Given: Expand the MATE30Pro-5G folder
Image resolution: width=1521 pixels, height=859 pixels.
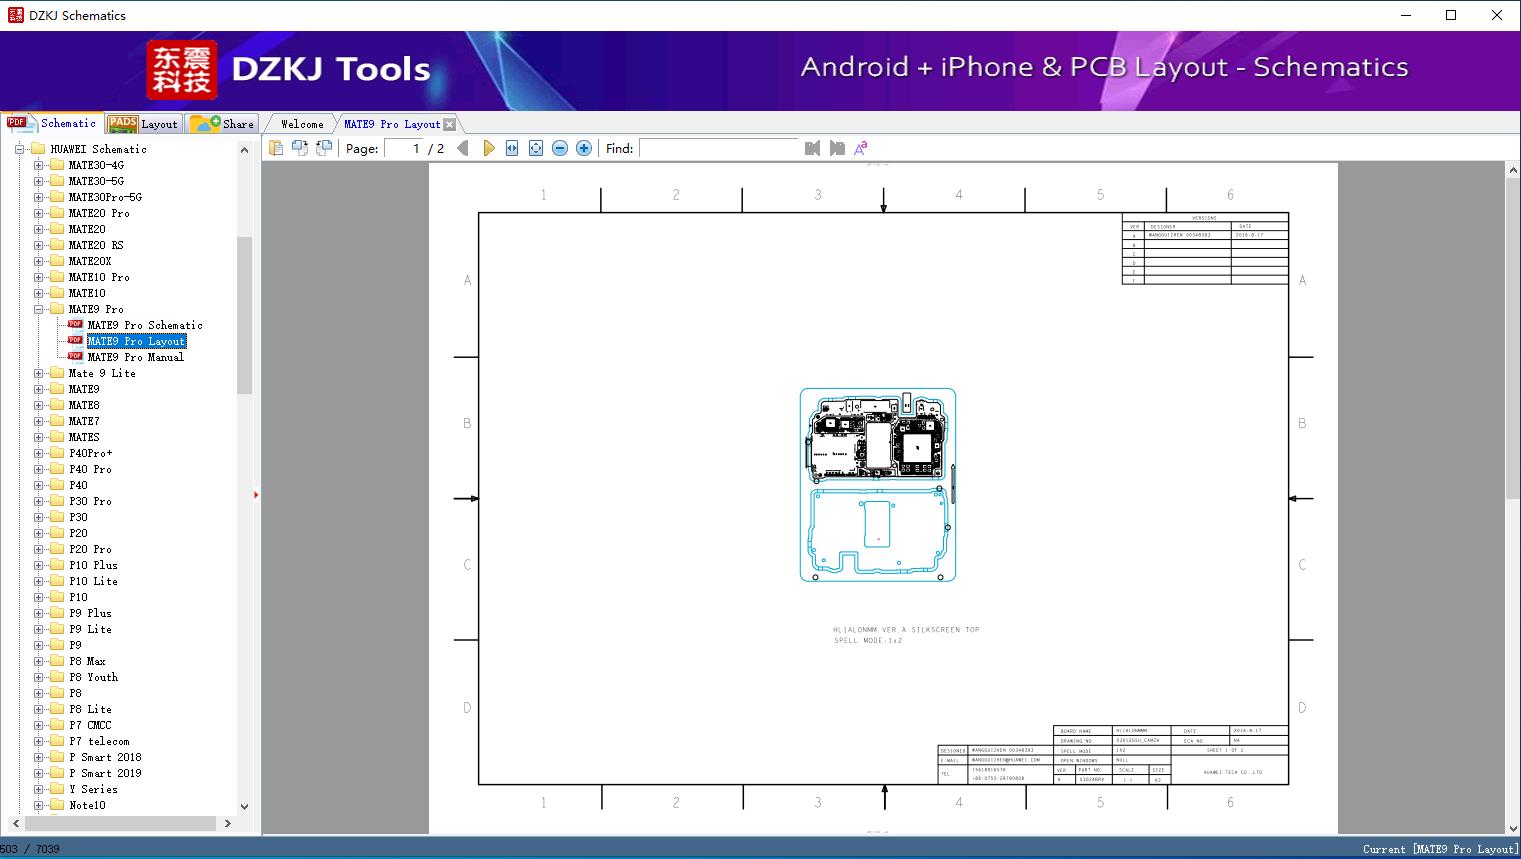Looking at the screenshot, I should click(38, 197).
